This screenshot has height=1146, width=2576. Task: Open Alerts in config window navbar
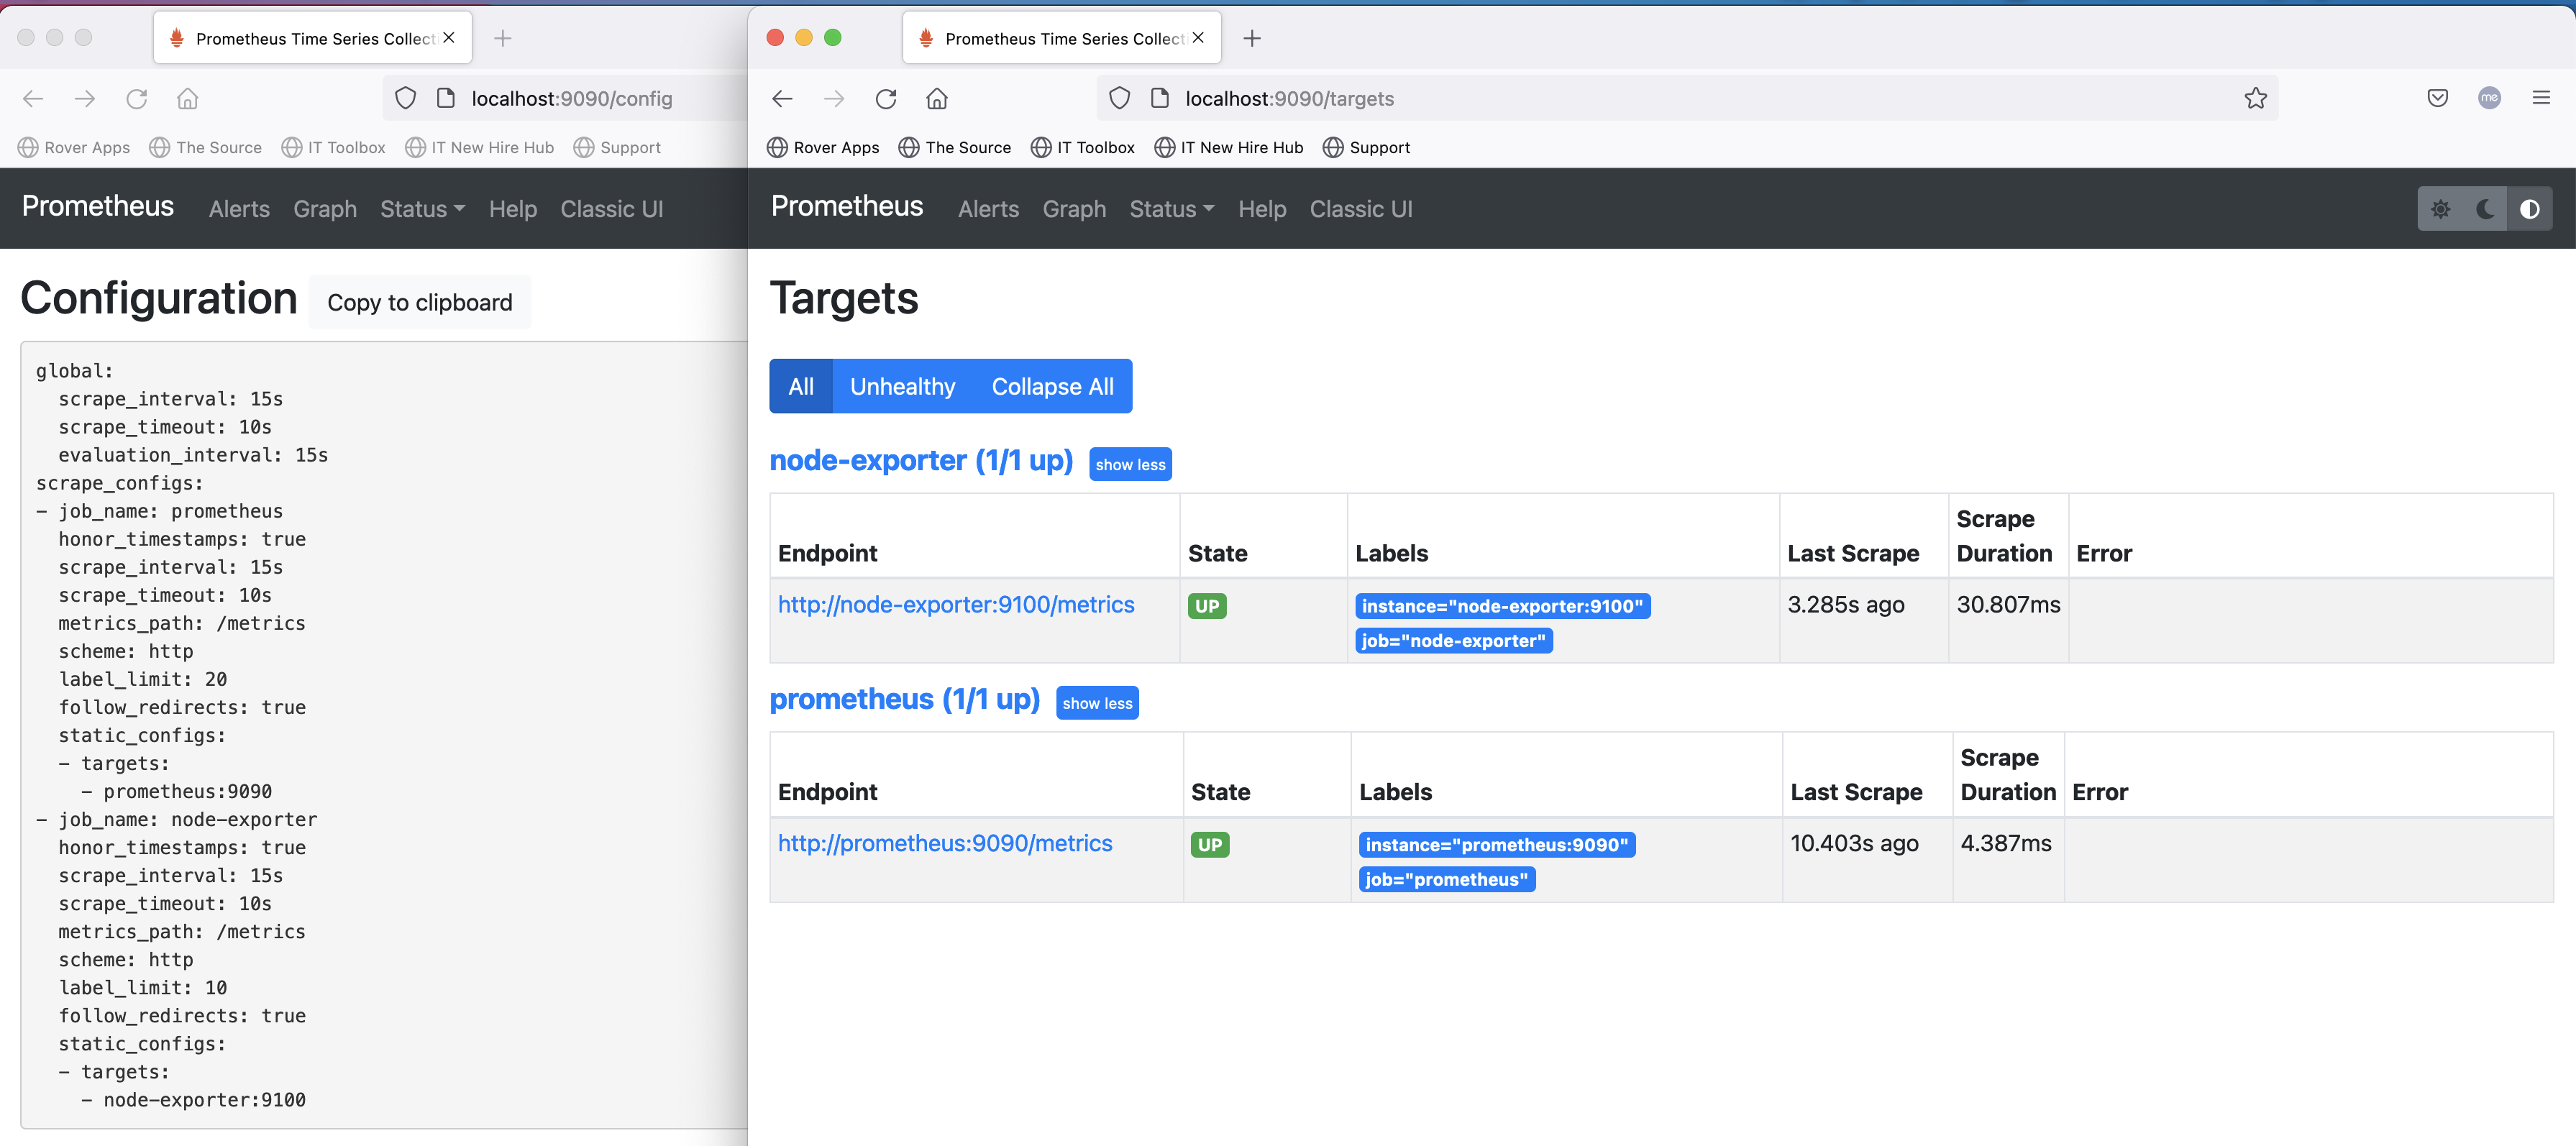pyautogui.click(x=239, y=209)
